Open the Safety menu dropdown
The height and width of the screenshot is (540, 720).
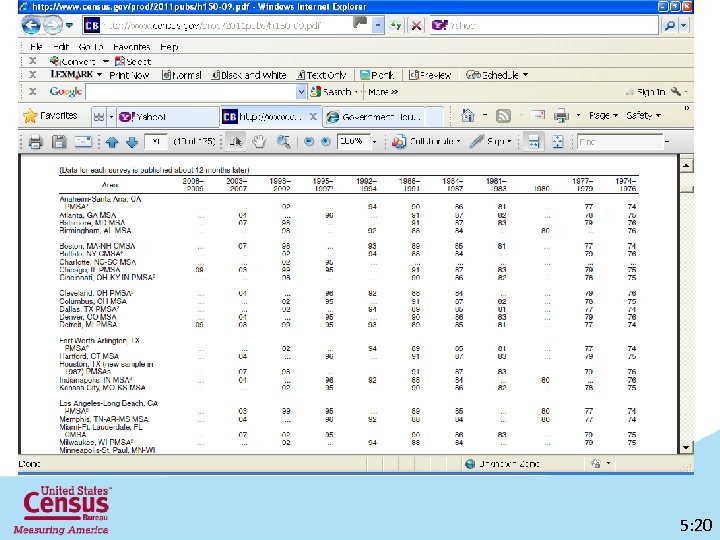point(643,116)
